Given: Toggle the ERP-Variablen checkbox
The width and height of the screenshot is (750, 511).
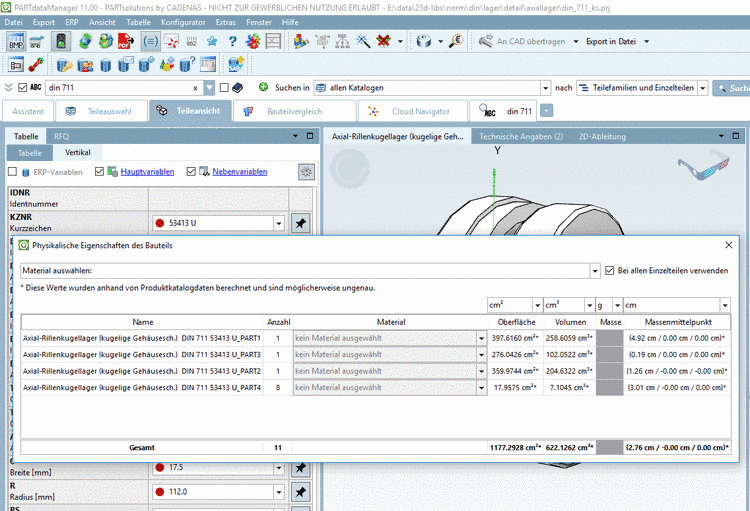Looking at the screenshot, I should coord(13,172).
